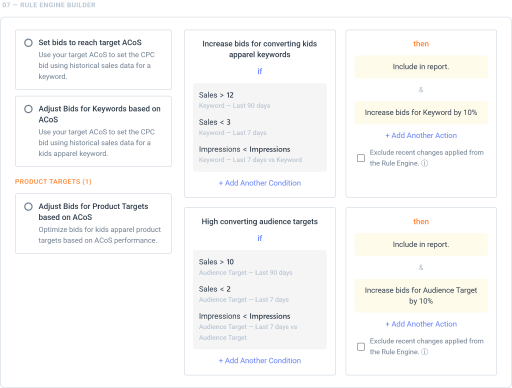Click 'Audience Target — Last 7 days' under Sales < 2

coord(244,300)
